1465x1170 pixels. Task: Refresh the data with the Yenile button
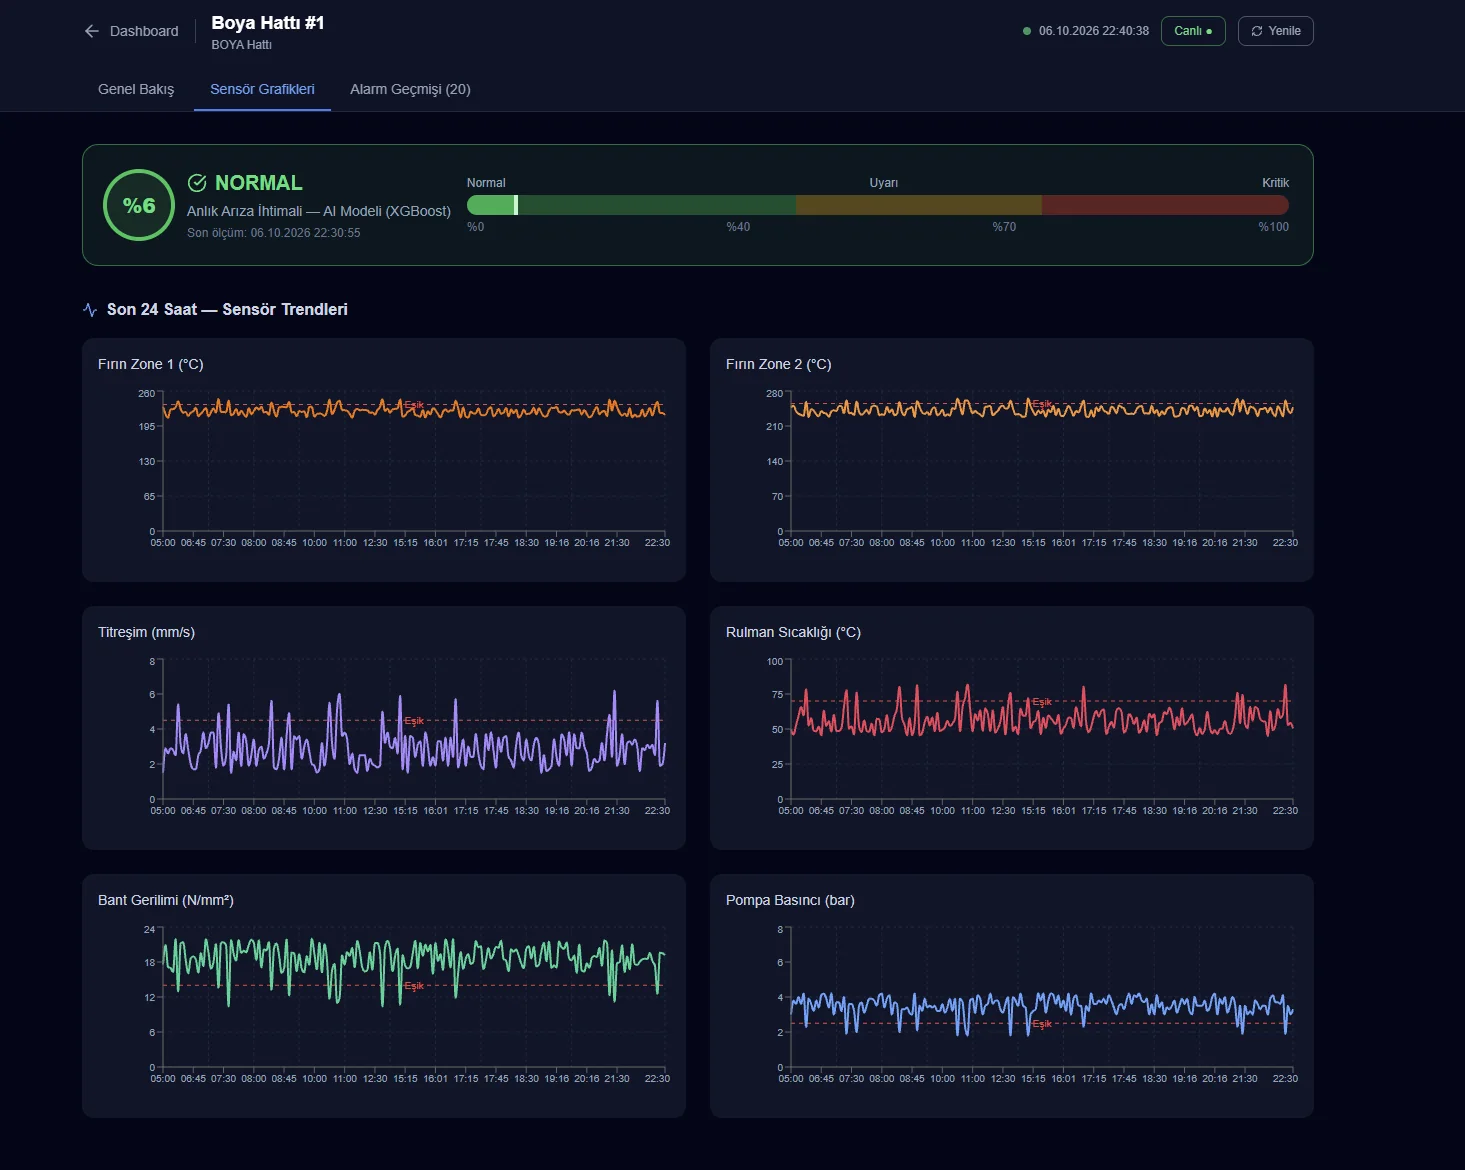pyautogui.click(x=1276, y=31)
